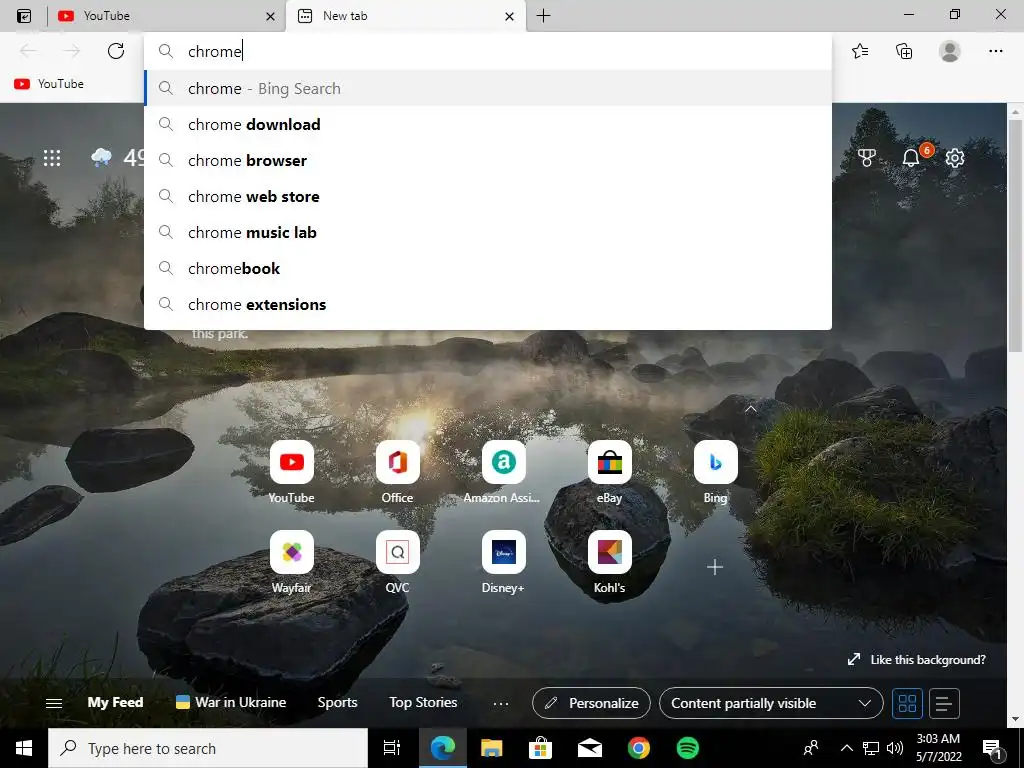Select the chrome extensions suggestion
The width and height of the screenshot is (1024, 768).
(x=488, y=304)
